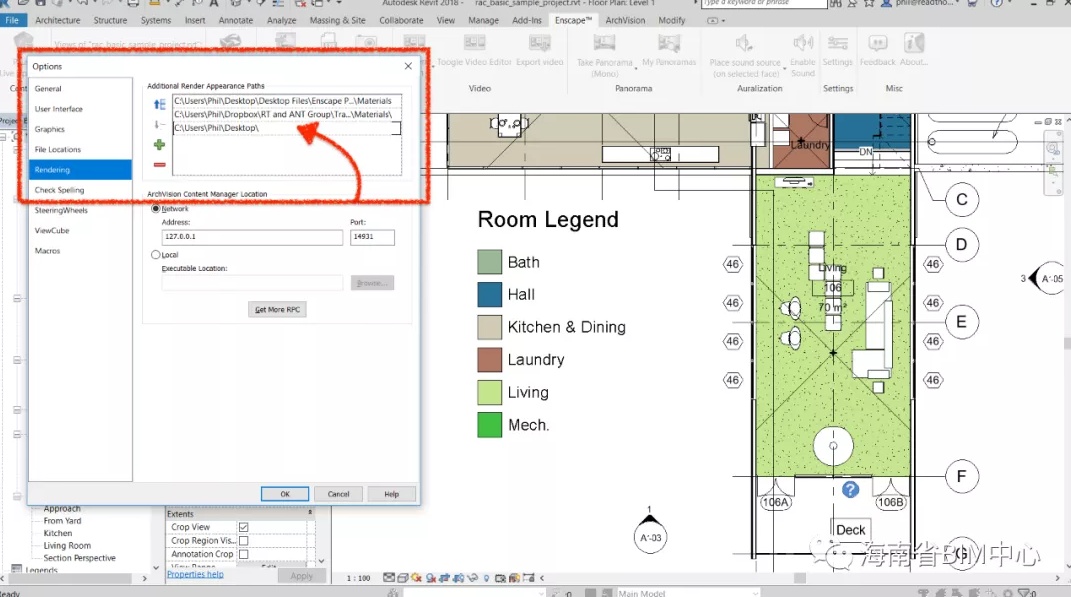Click the green plus add path icon
1071x597 pixels.
(x=159, y=145)
